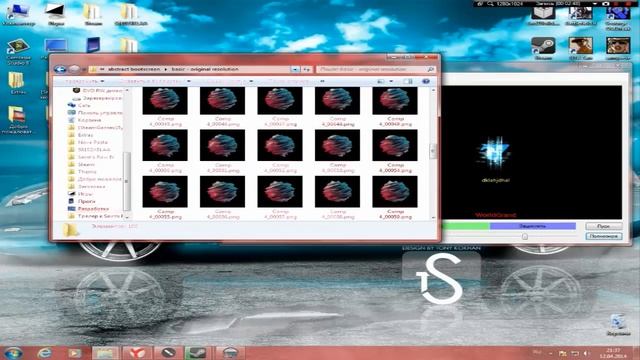Click the green progress bar segment
This screenshot has width=640, height=360.
(x=465, y=226)
